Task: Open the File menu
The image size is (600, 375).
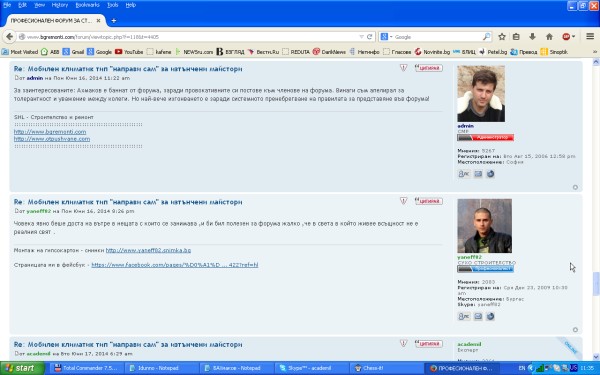Action: pos(7,5)
